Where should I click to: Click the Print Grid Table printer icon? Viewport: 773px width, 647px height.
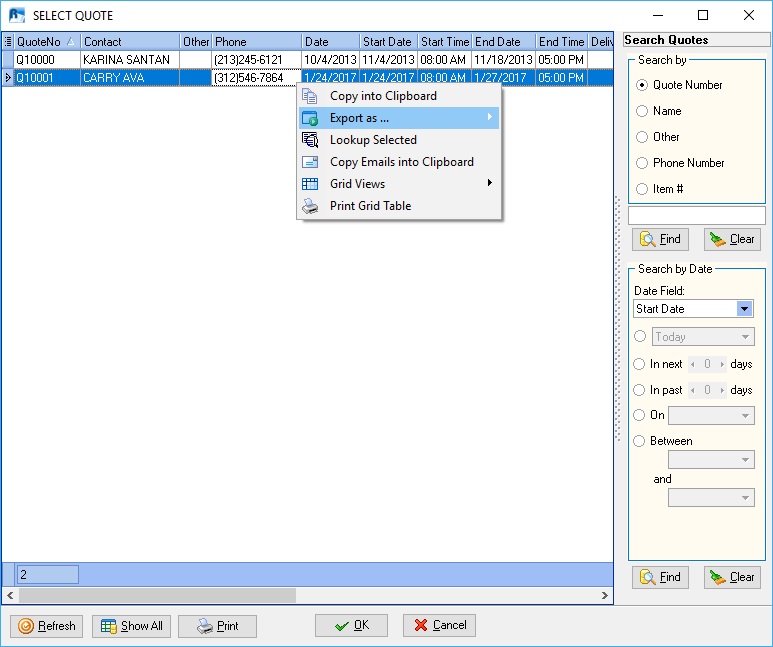tap(310, 207)
